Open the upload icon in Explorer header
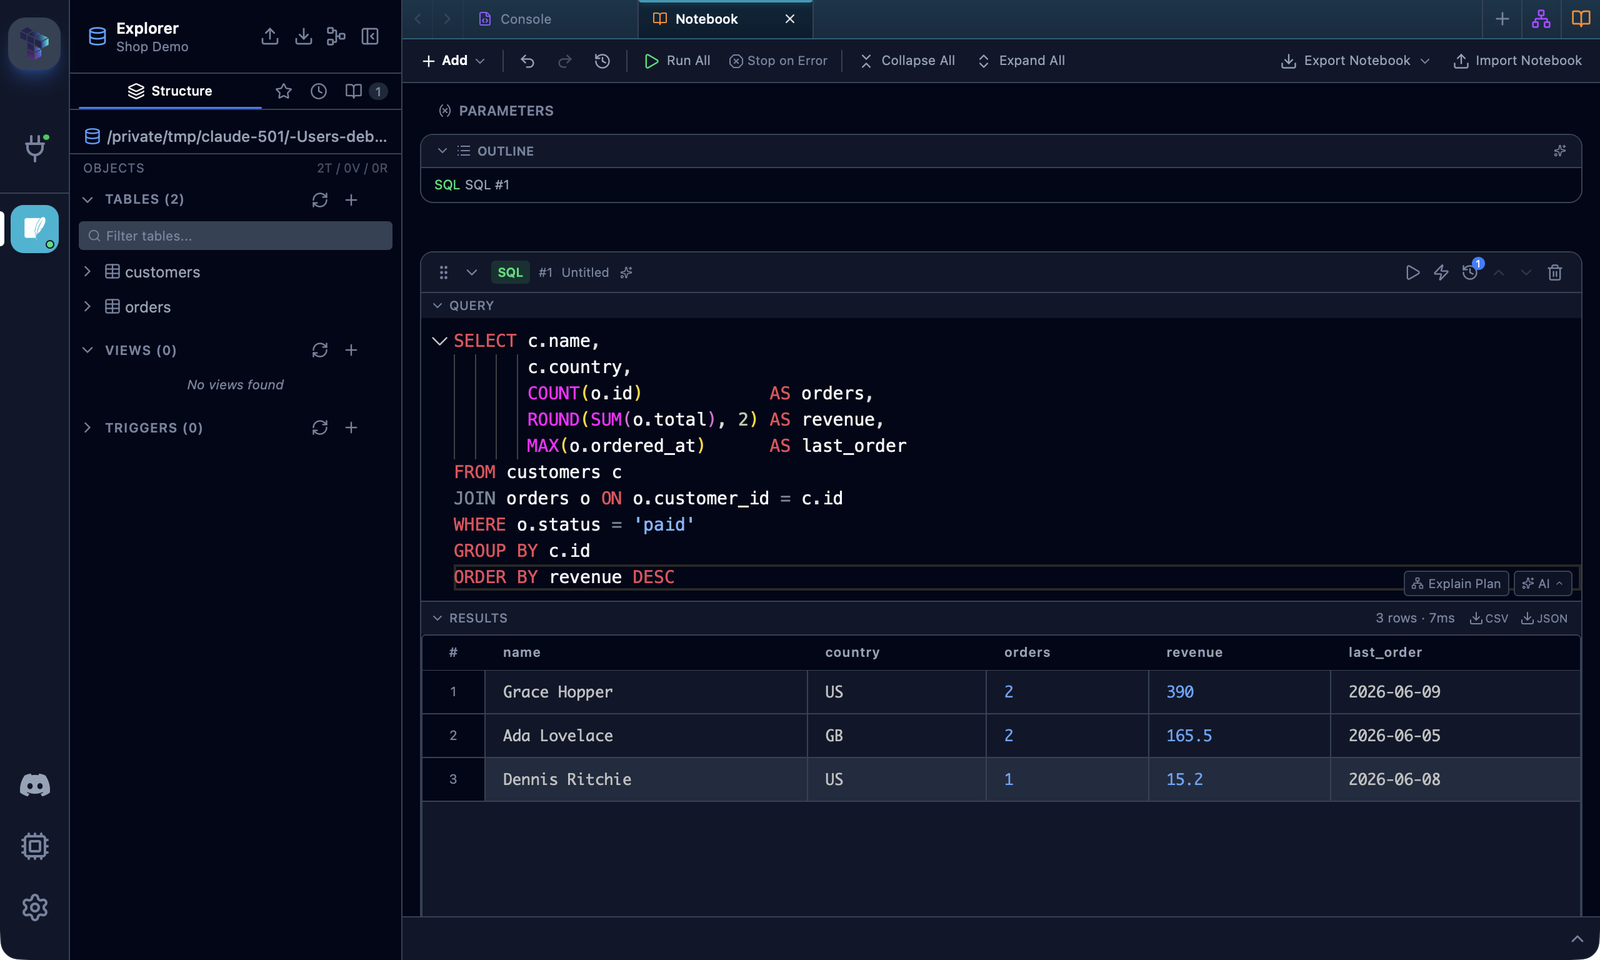 click(270, 37)
